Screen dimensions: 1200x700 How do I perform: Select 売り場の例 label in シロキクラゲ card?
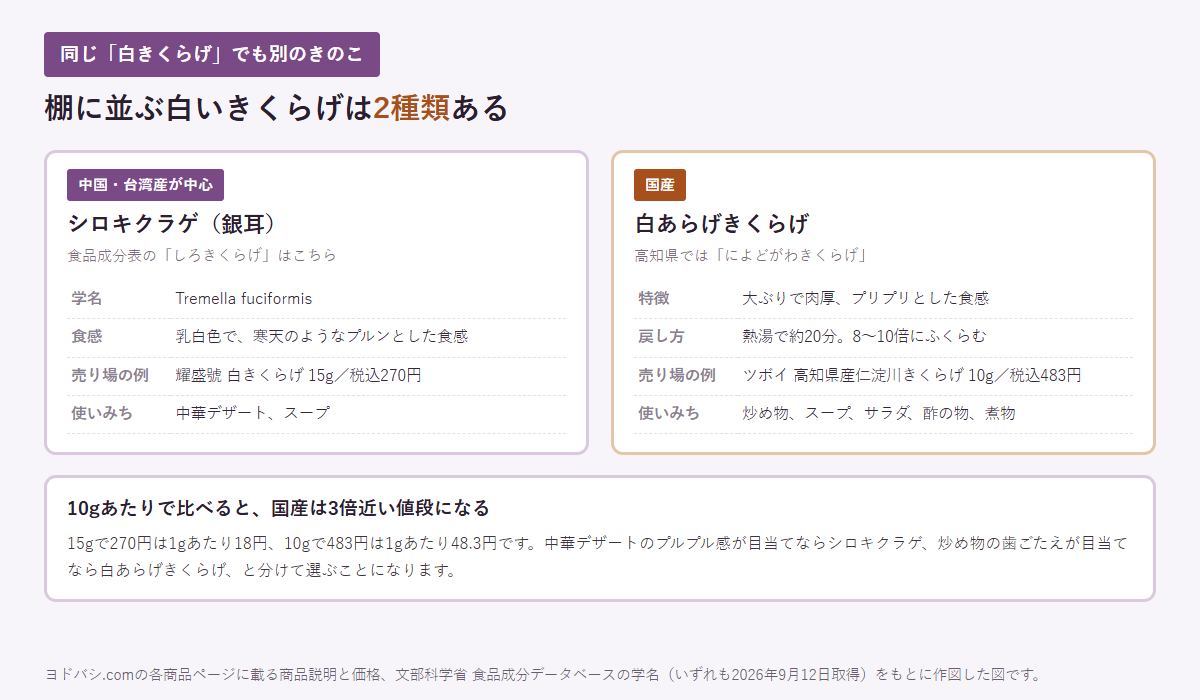tap(110, 375)
